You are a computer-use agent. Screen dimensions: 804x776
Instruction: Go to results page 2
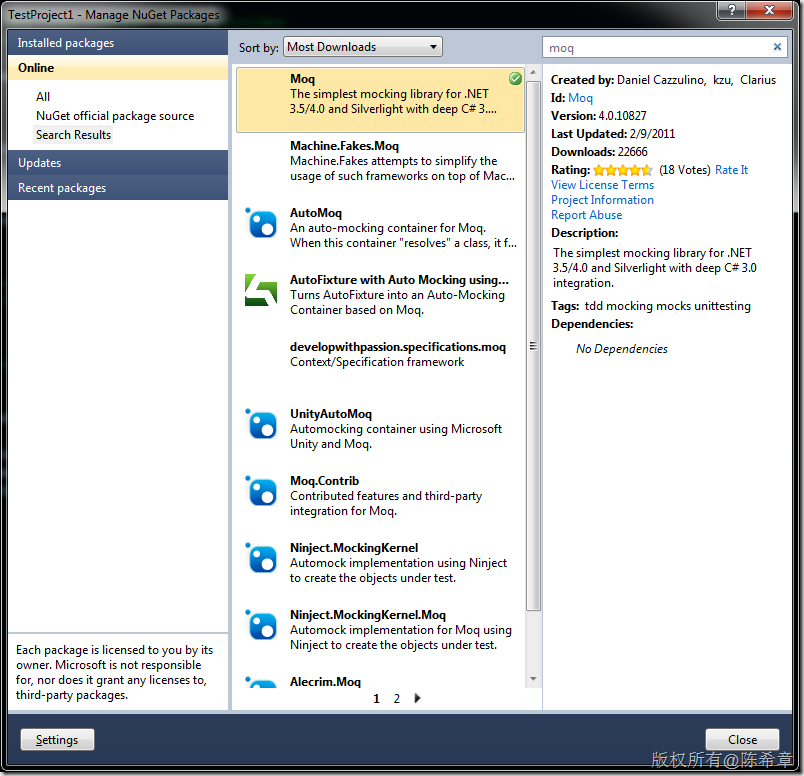point(396,699)
